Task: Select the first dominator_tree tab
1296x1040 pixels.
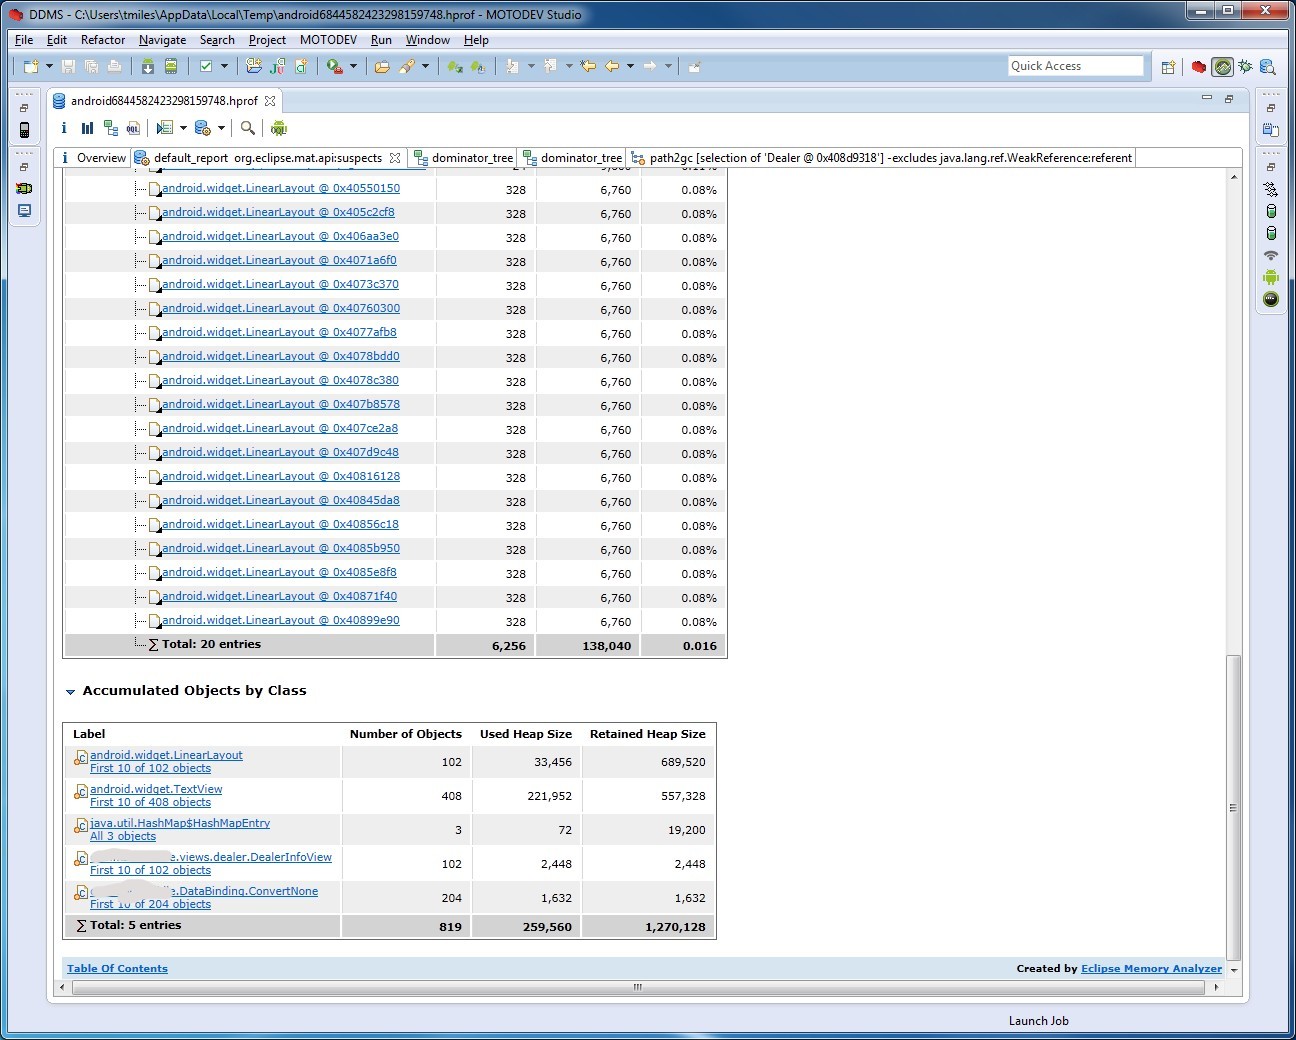Action: [463, 158]
